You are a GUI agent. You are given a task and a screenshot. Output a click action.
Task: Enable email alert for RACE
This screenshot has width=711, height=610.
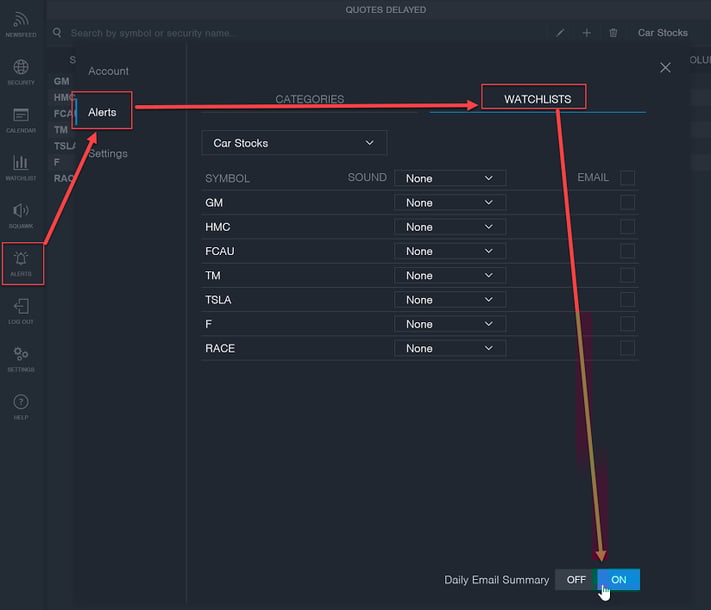point(628,348)
